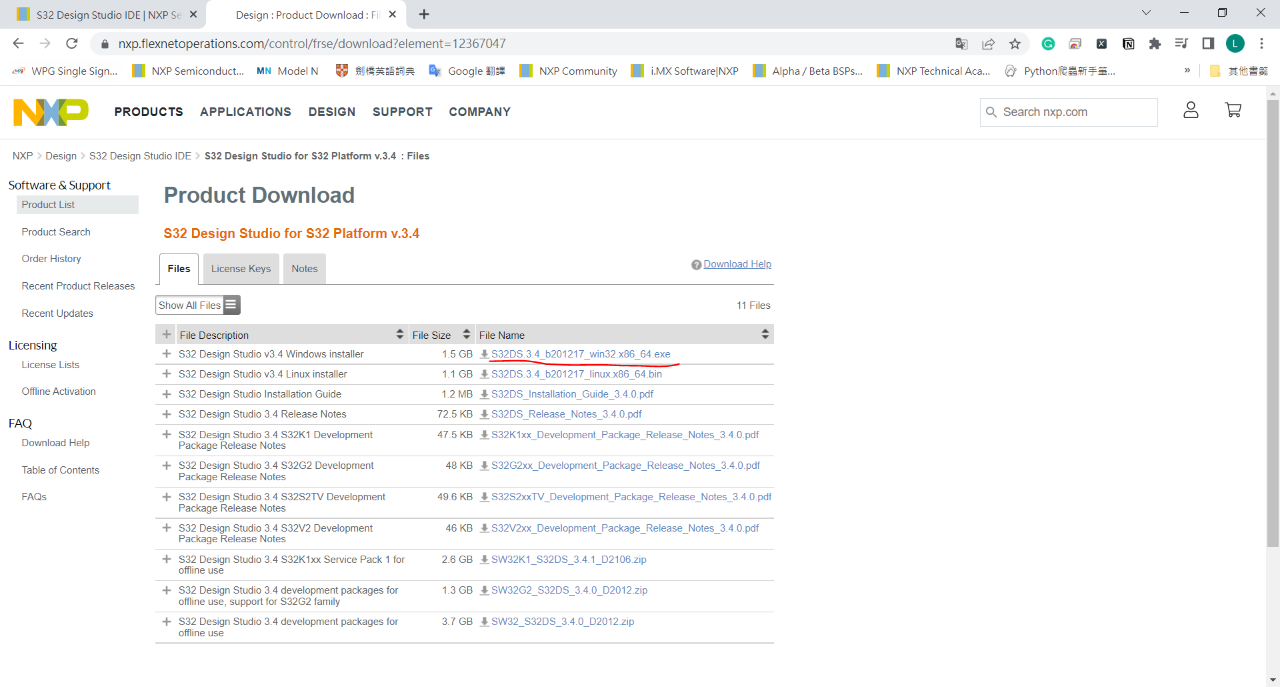1280x687 pixels.
Task: Bookmark this page with the star icon
Action: (1015, 44)
